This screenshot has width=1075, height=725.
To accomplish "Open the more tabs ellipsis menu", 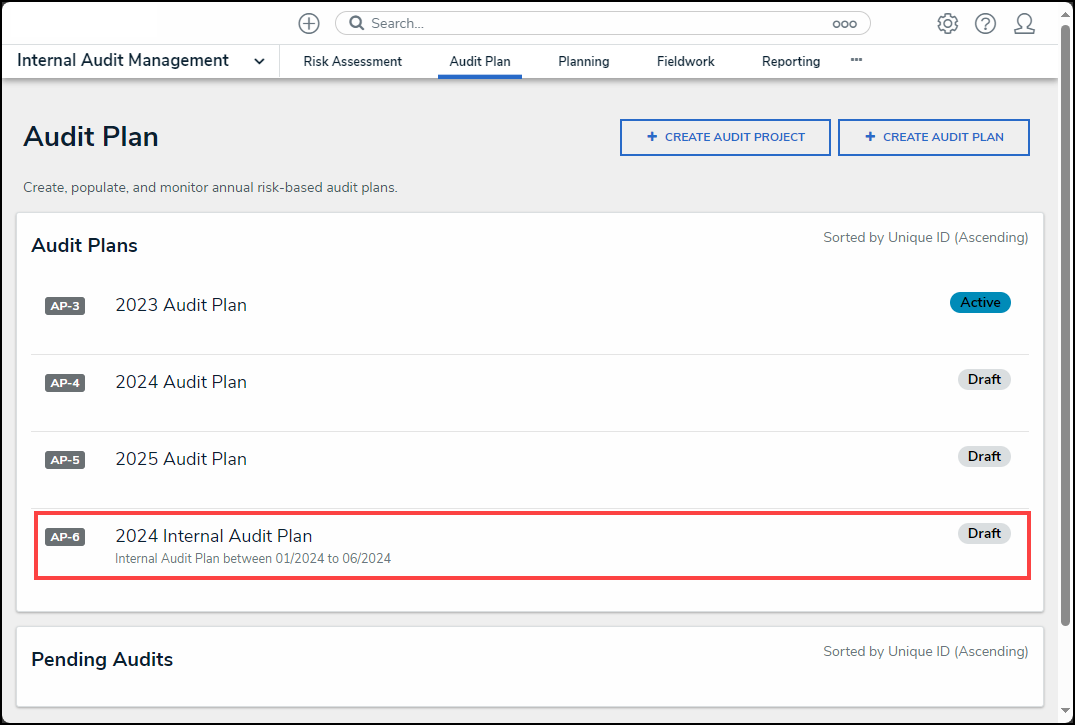I will coord(856,60).
